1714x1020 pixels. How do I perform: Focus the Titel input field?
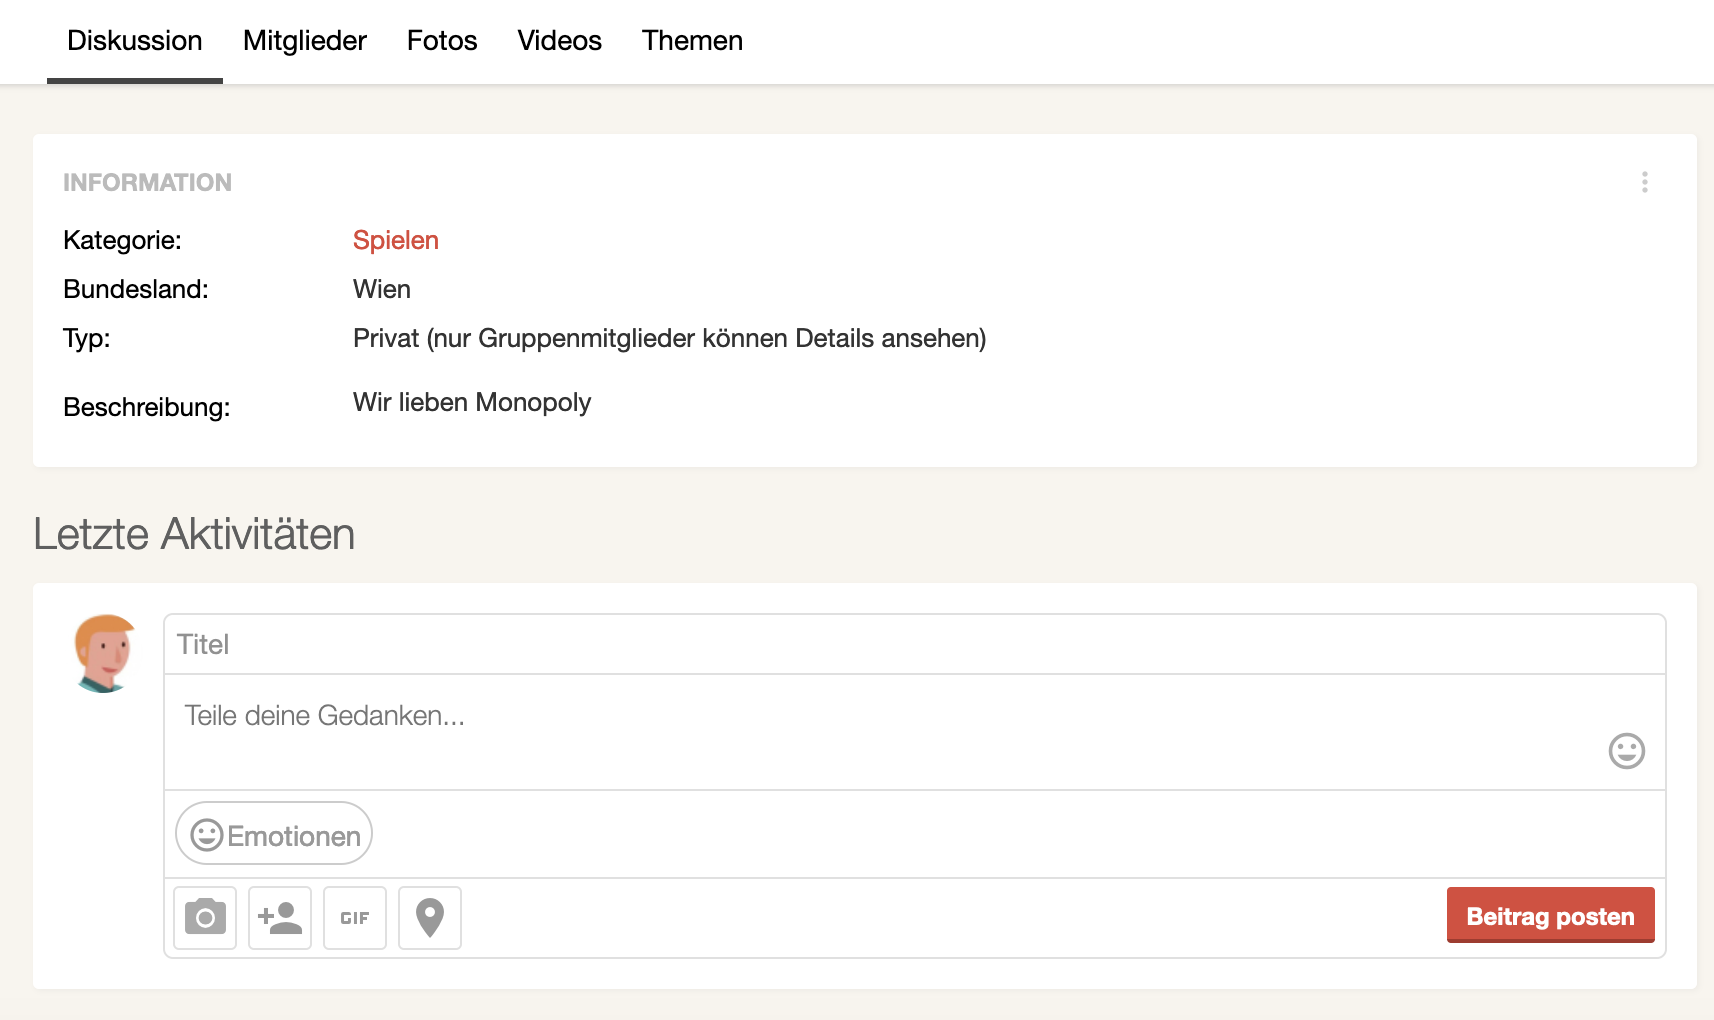click(914, 644)
